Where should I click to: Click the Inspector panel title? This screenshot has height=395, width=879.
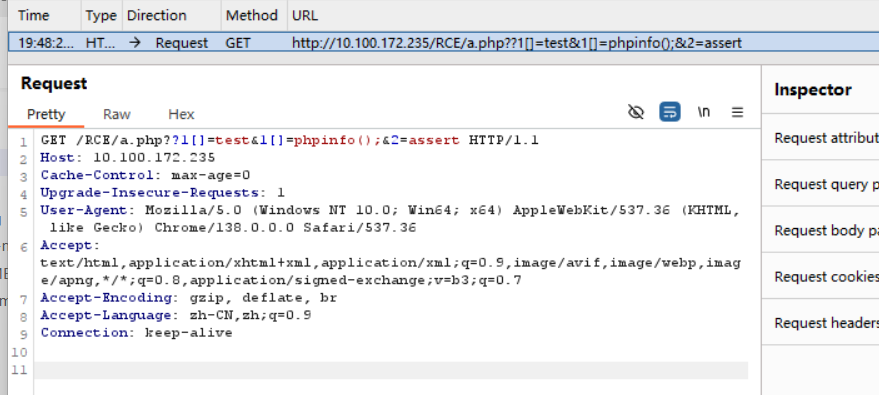813,90
